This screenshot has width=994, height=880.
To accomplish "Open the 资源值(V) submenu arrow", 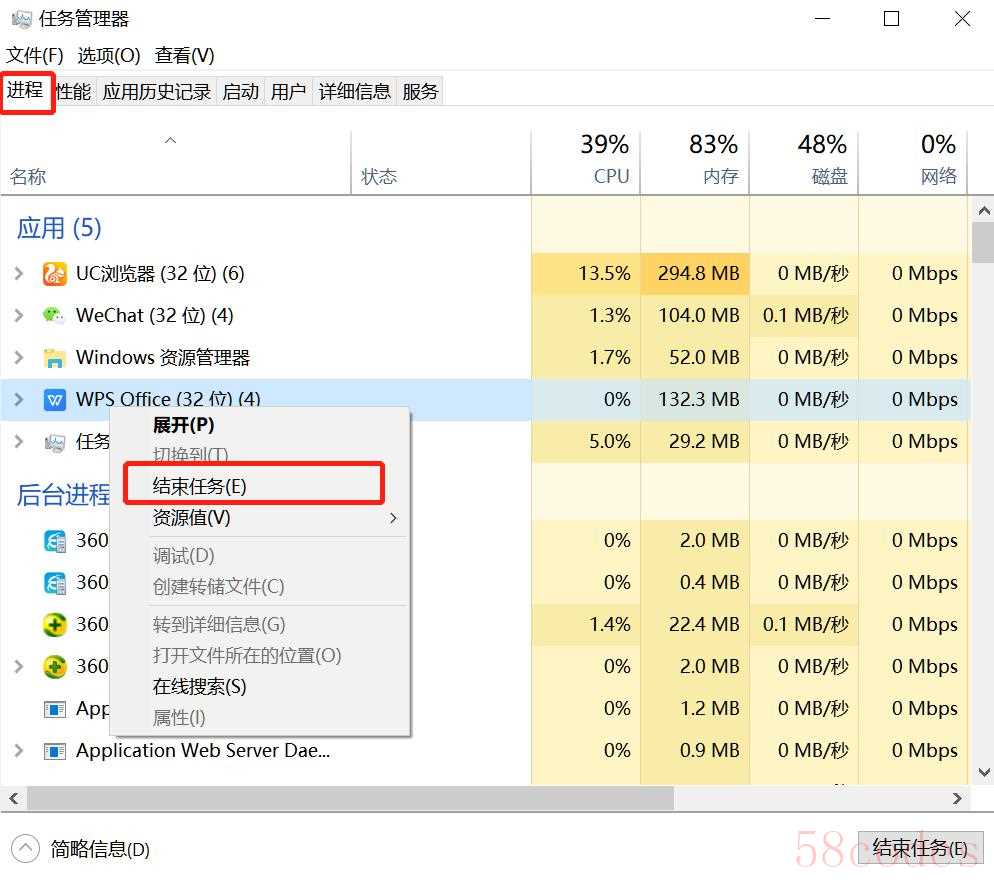I will coord(394,518).
